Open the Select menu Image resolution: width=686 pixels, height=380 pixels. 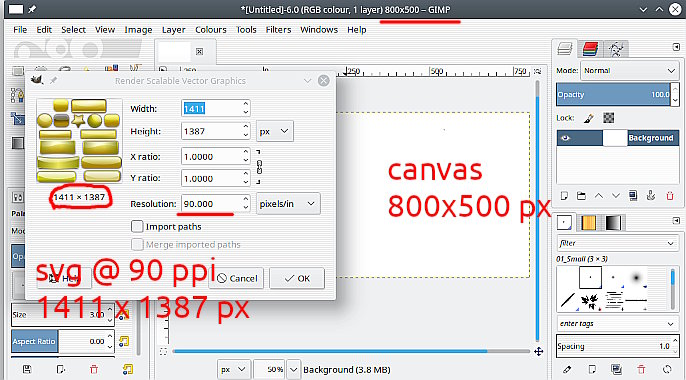pos(73,30)
